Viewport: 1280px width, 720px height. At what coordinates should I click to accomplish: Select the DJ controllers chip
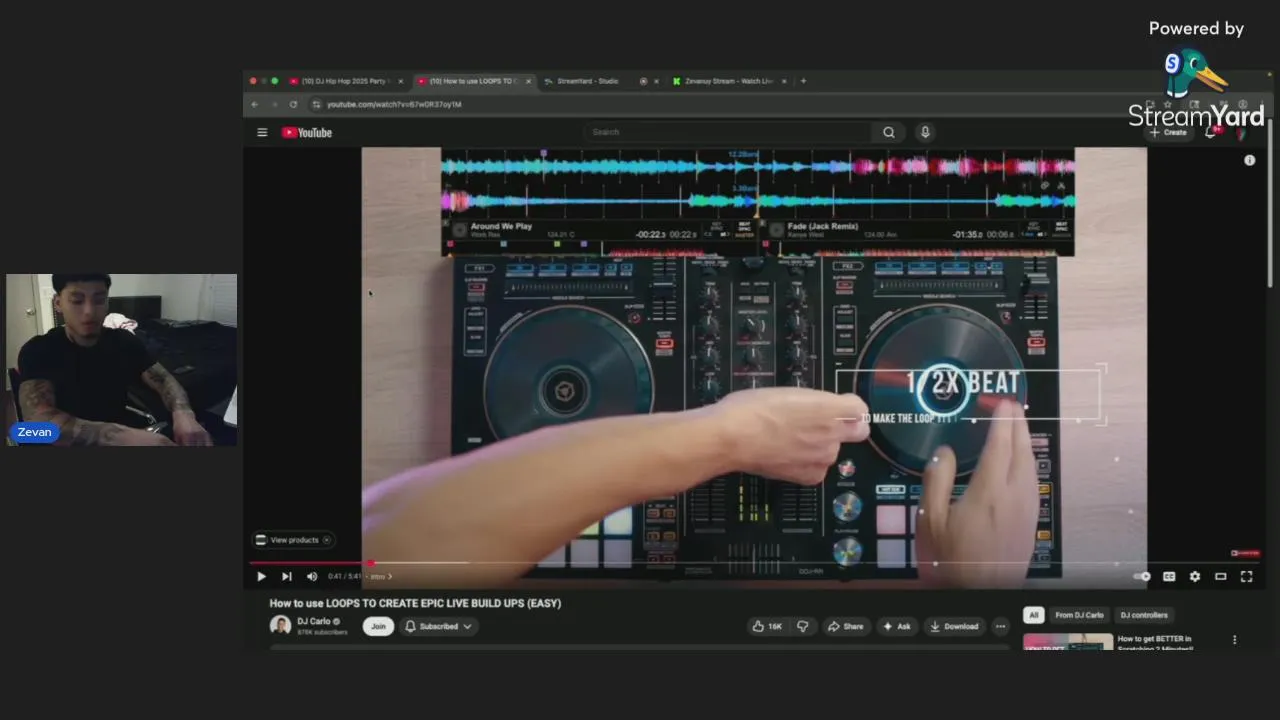click(1144, 615)
